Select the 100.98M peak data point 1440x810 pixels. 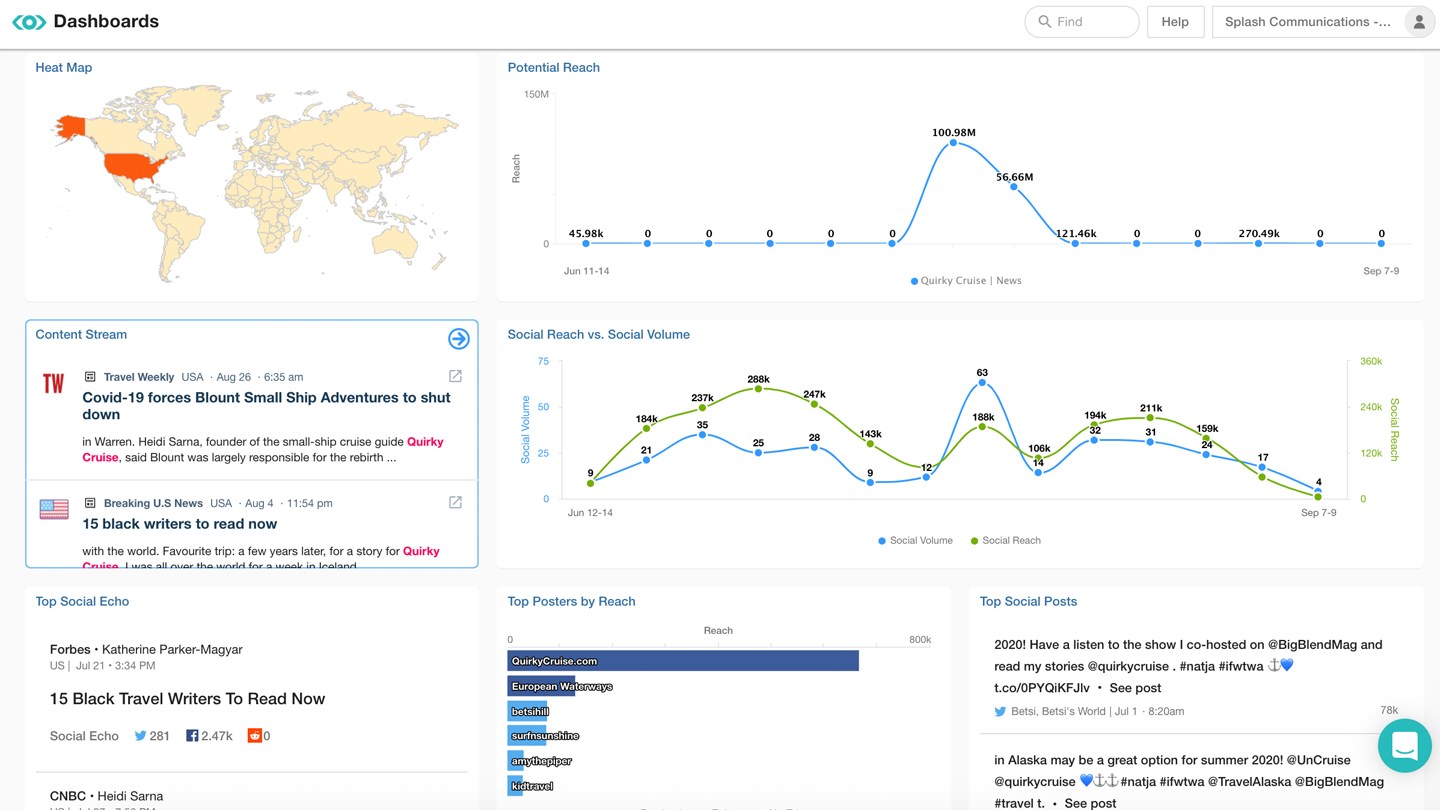click(x=953, y=143)
